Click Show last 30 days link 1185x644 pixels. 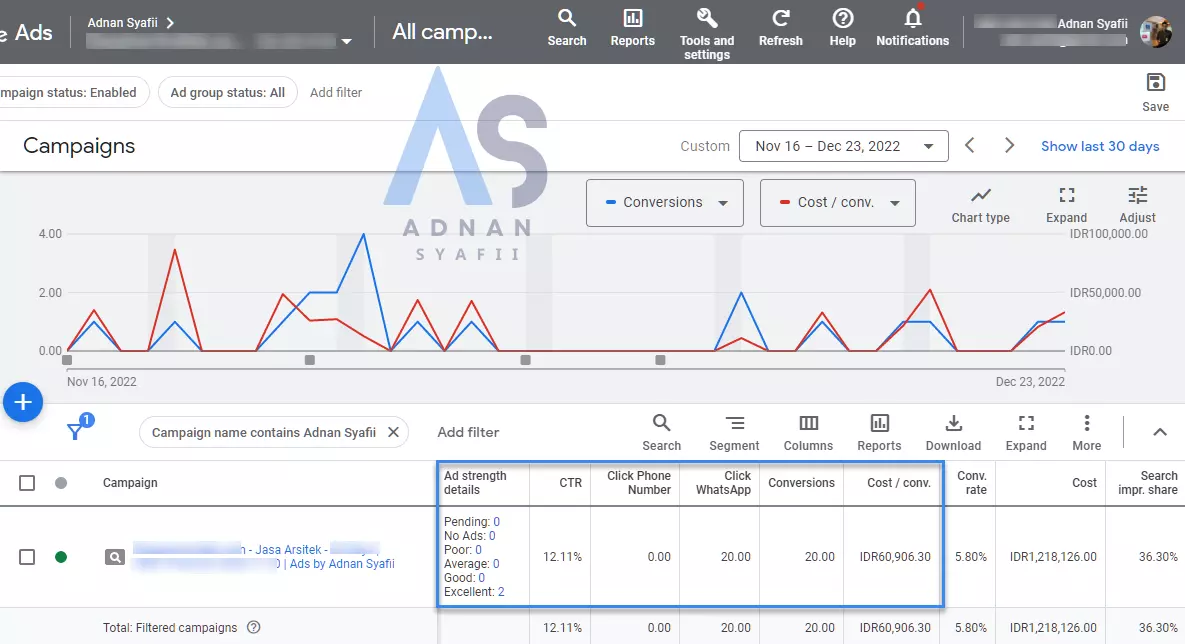pos(1100,146)
